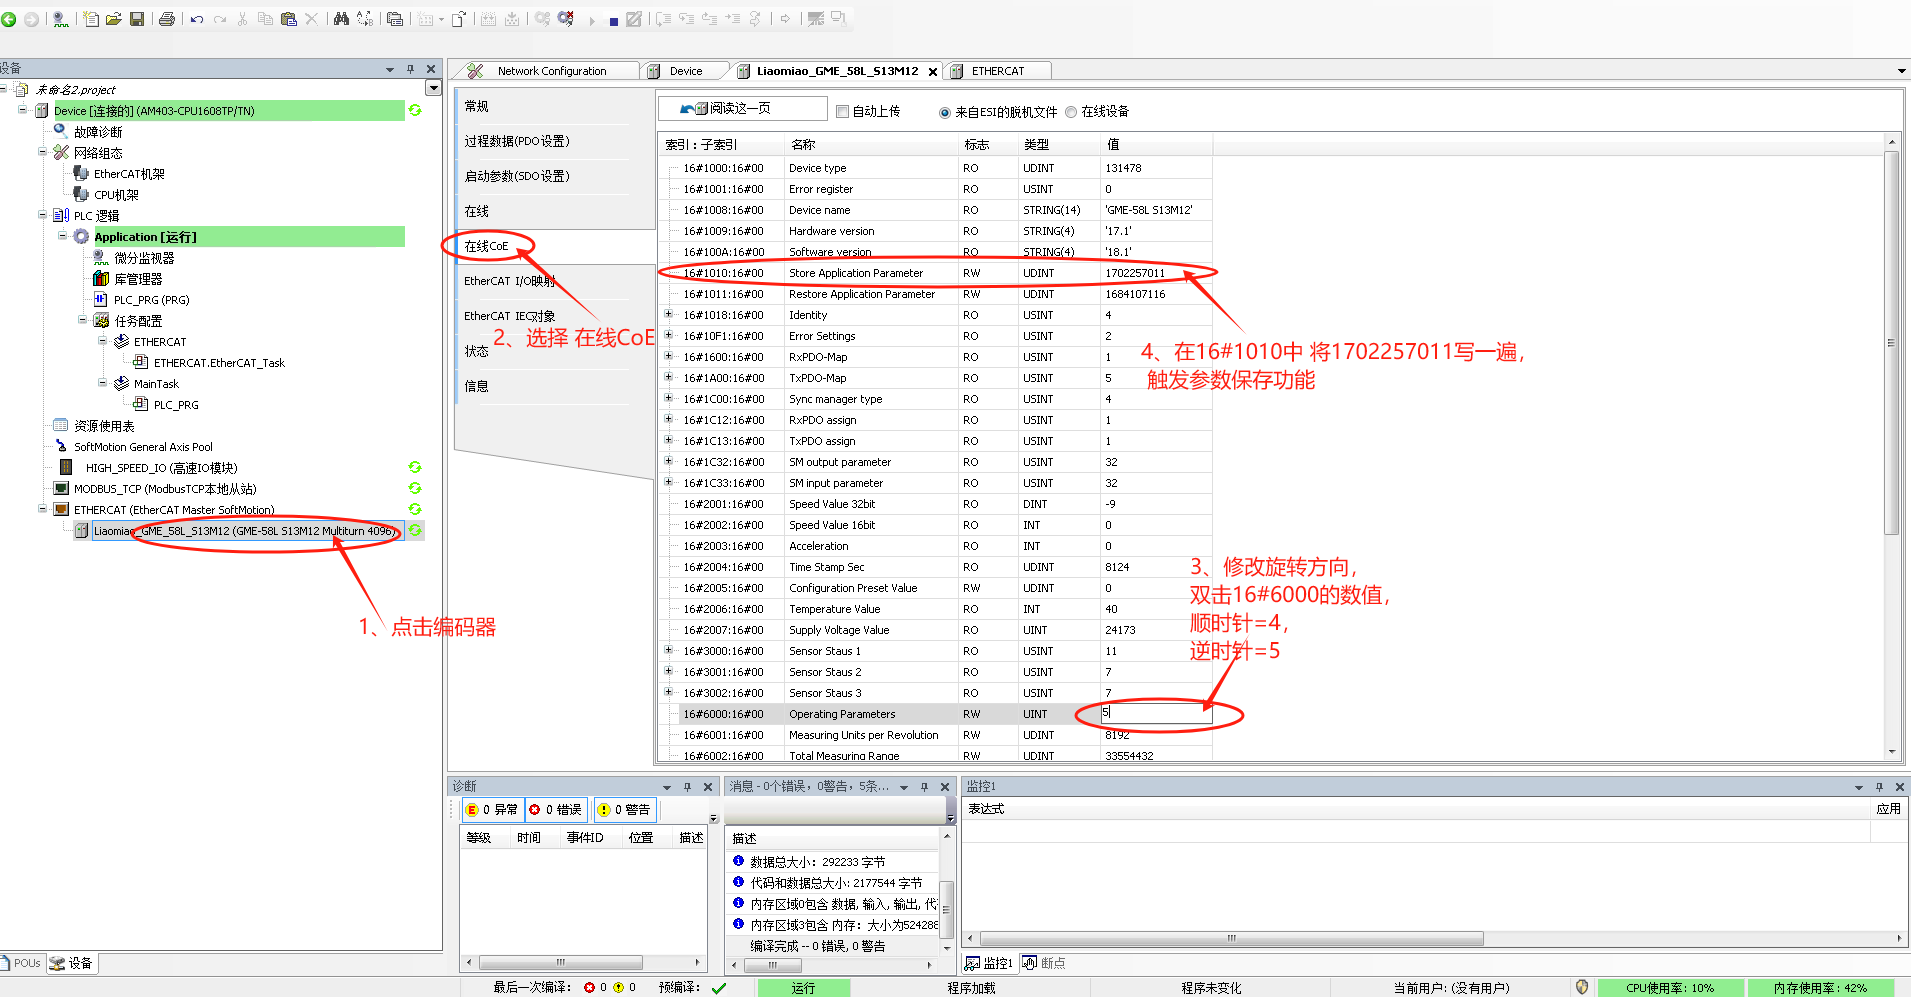Switch to the Device editor tab
1911x998 pixels.
click(686, 71)
